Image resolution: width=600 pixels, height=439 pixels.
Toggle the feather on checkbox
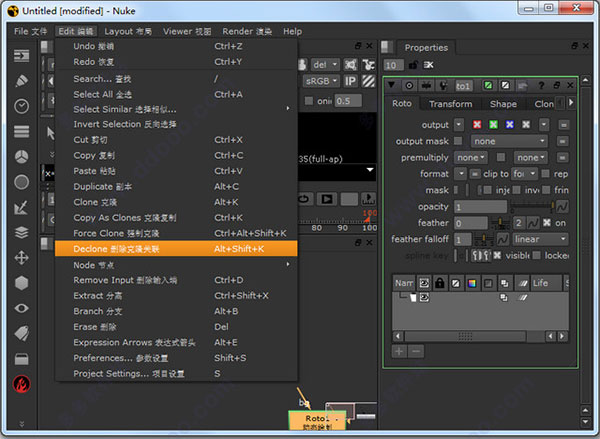[x=547, y=223]
